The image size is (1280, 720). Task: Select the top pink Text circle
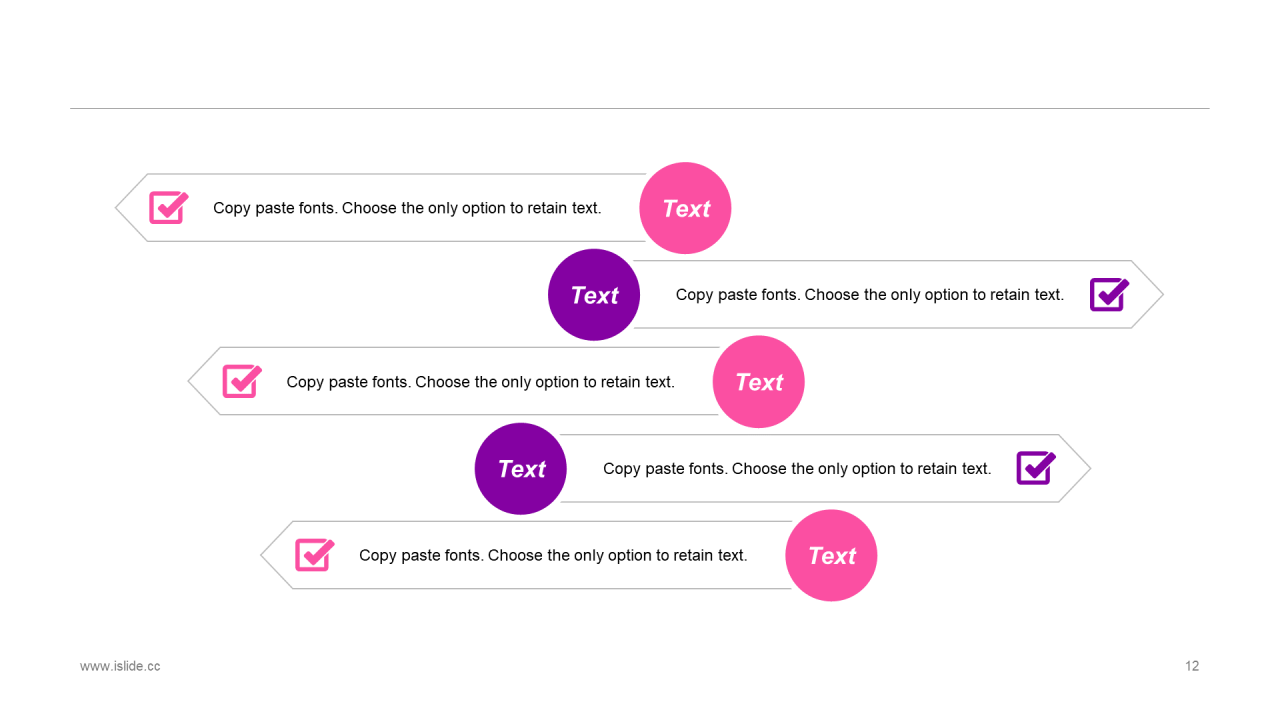685,208
